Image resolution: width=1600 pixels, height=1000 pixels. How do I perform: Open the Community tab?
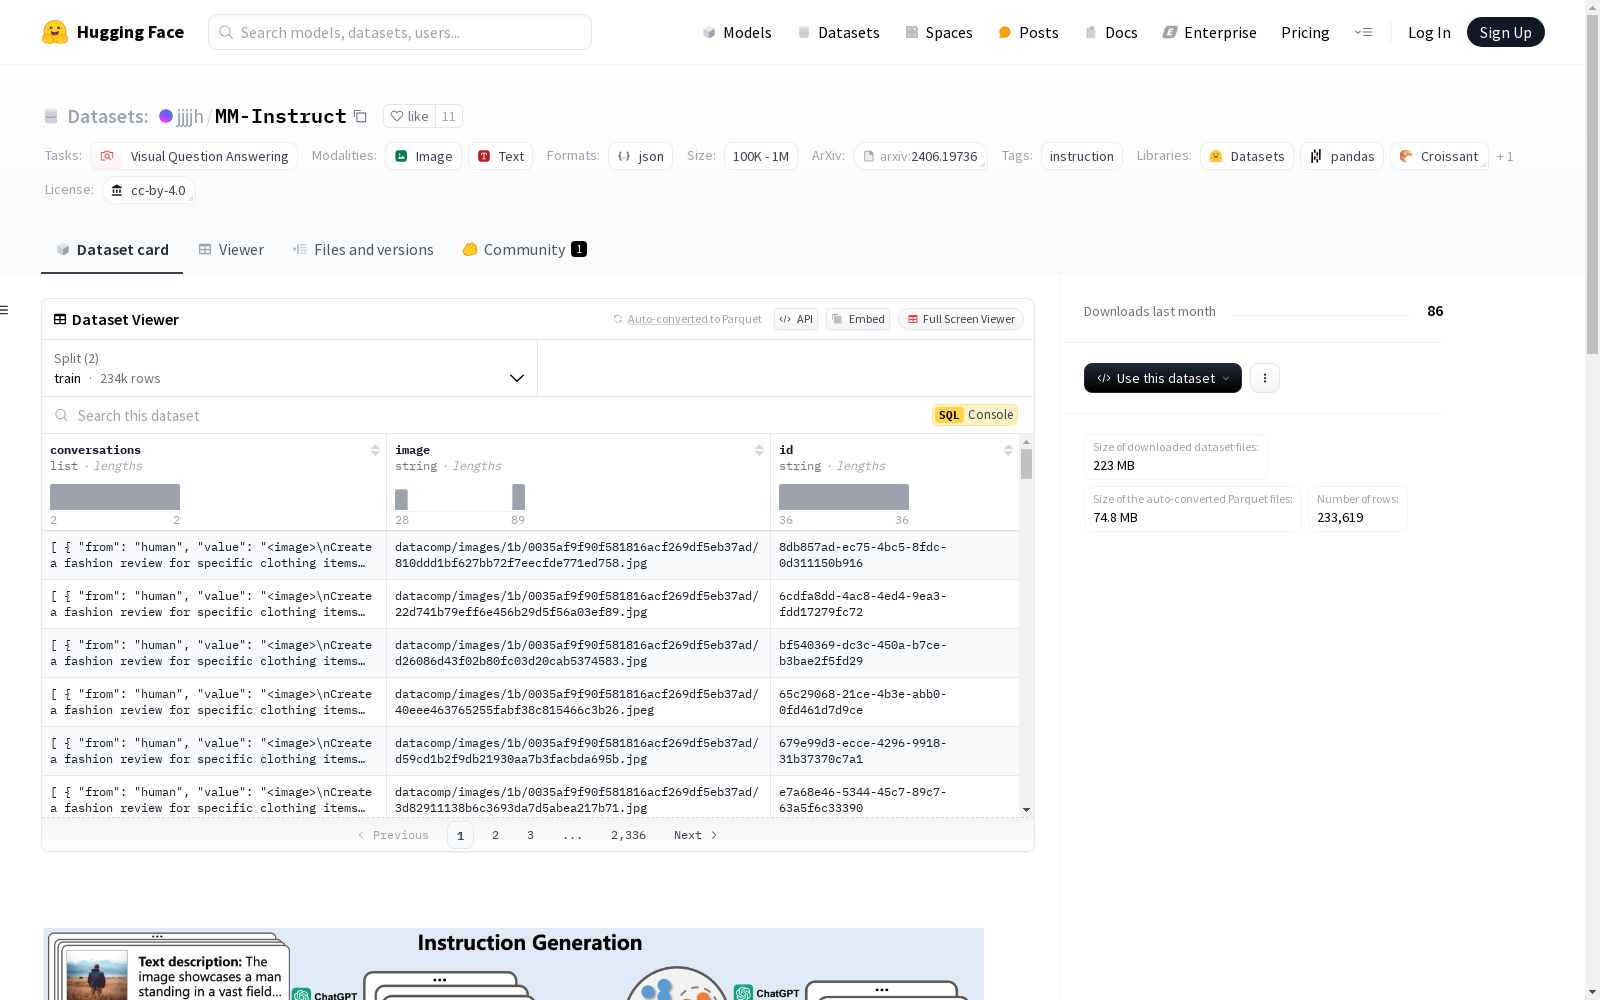(524, 250)
